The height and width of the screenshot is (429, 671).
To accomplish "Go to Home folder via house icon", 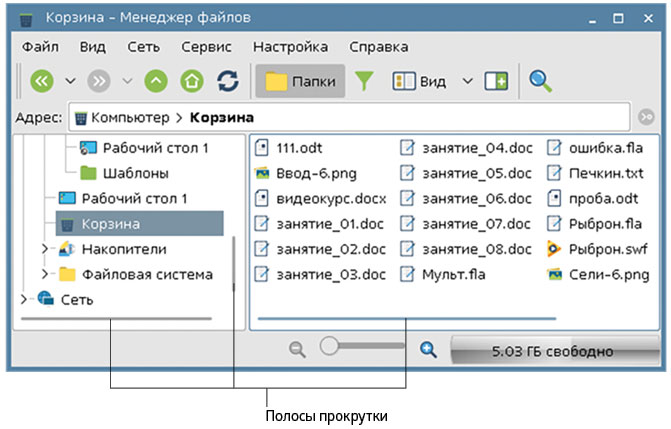I will coord(191,81).
